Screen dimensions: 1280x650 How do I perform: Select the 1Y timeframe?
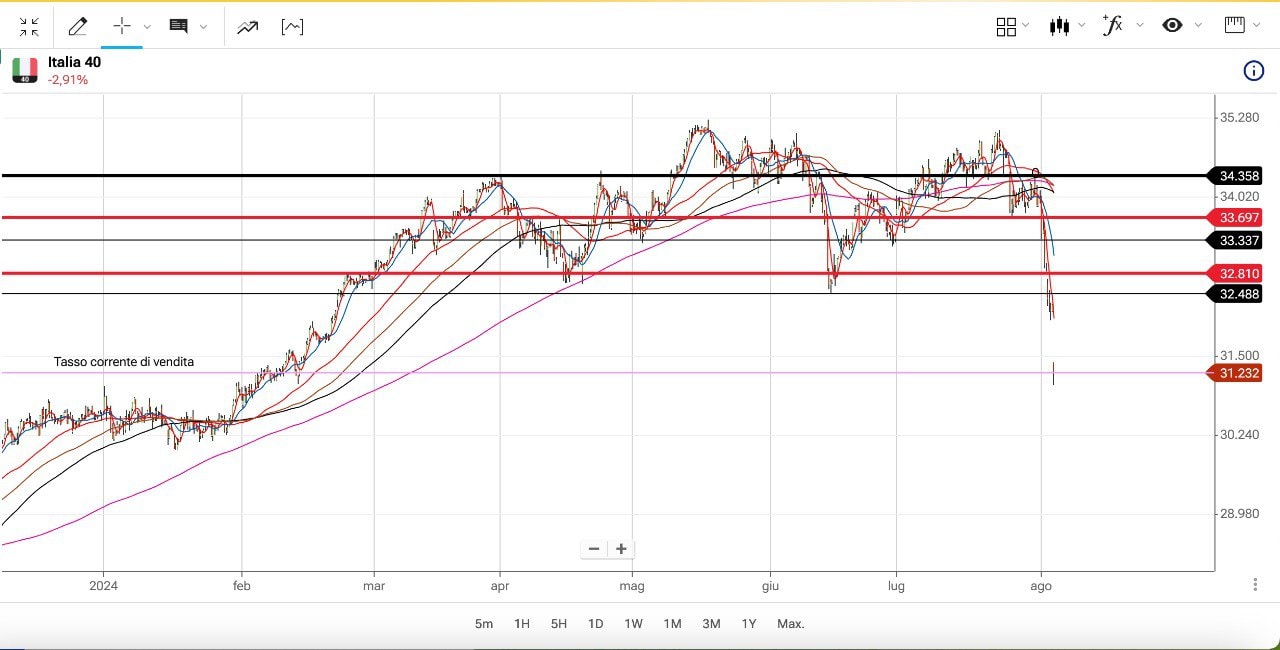tap(749, 624)
